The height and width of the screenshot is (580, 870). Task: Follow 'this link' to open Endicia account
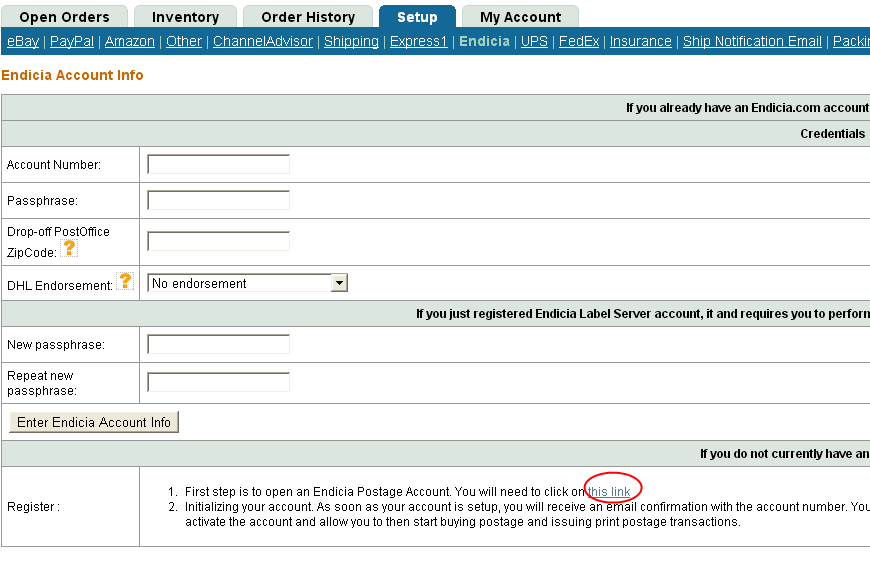point(609,492)
